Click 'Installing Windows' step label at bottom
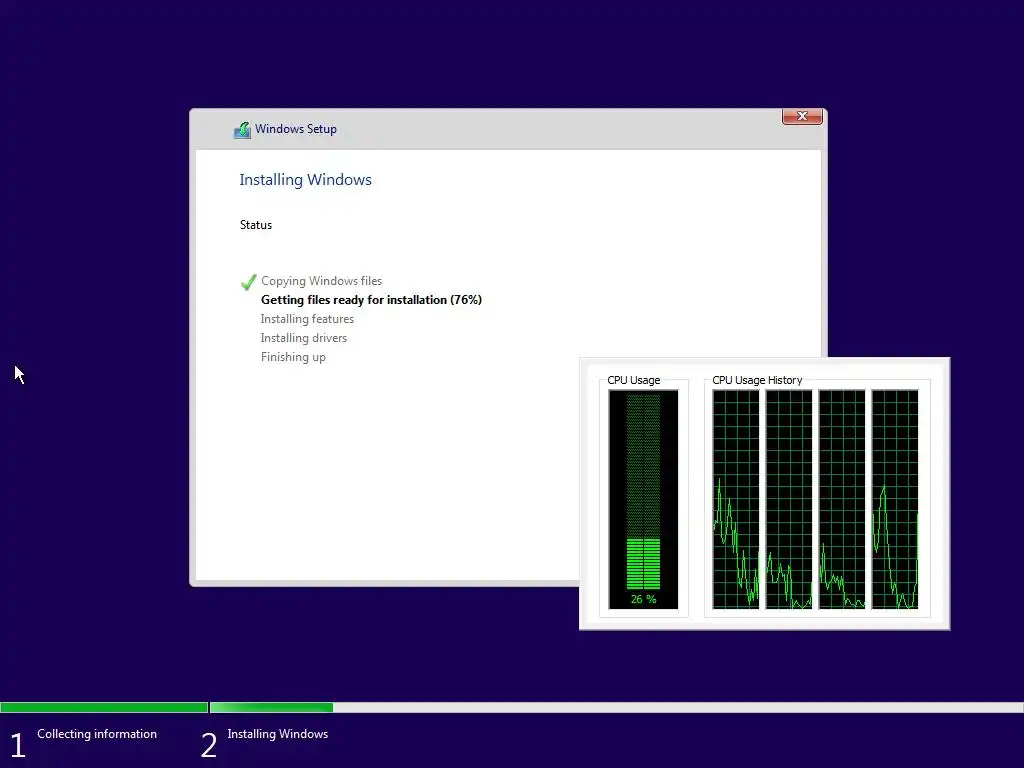This screenshot has width=1024, height=768. 278,734
